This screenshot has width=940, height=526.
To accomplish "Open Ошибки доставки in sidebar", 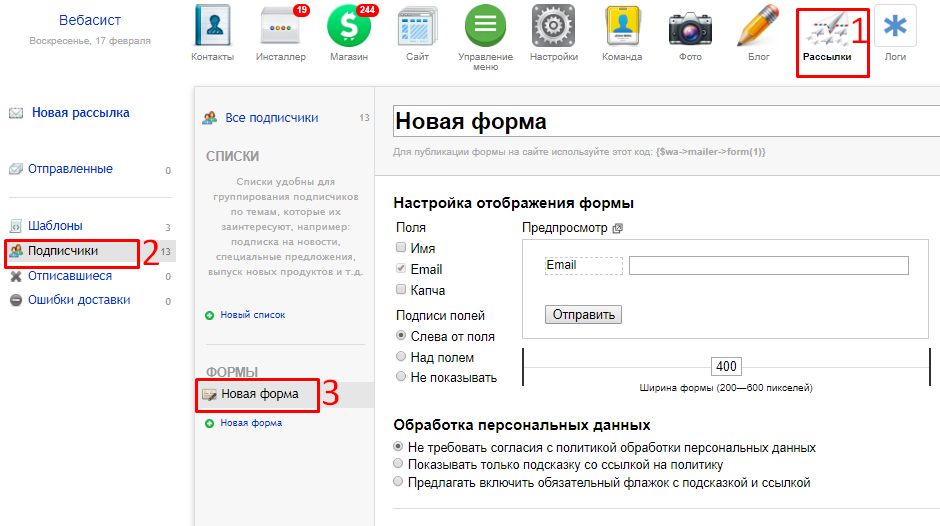I will click(79, 300).
